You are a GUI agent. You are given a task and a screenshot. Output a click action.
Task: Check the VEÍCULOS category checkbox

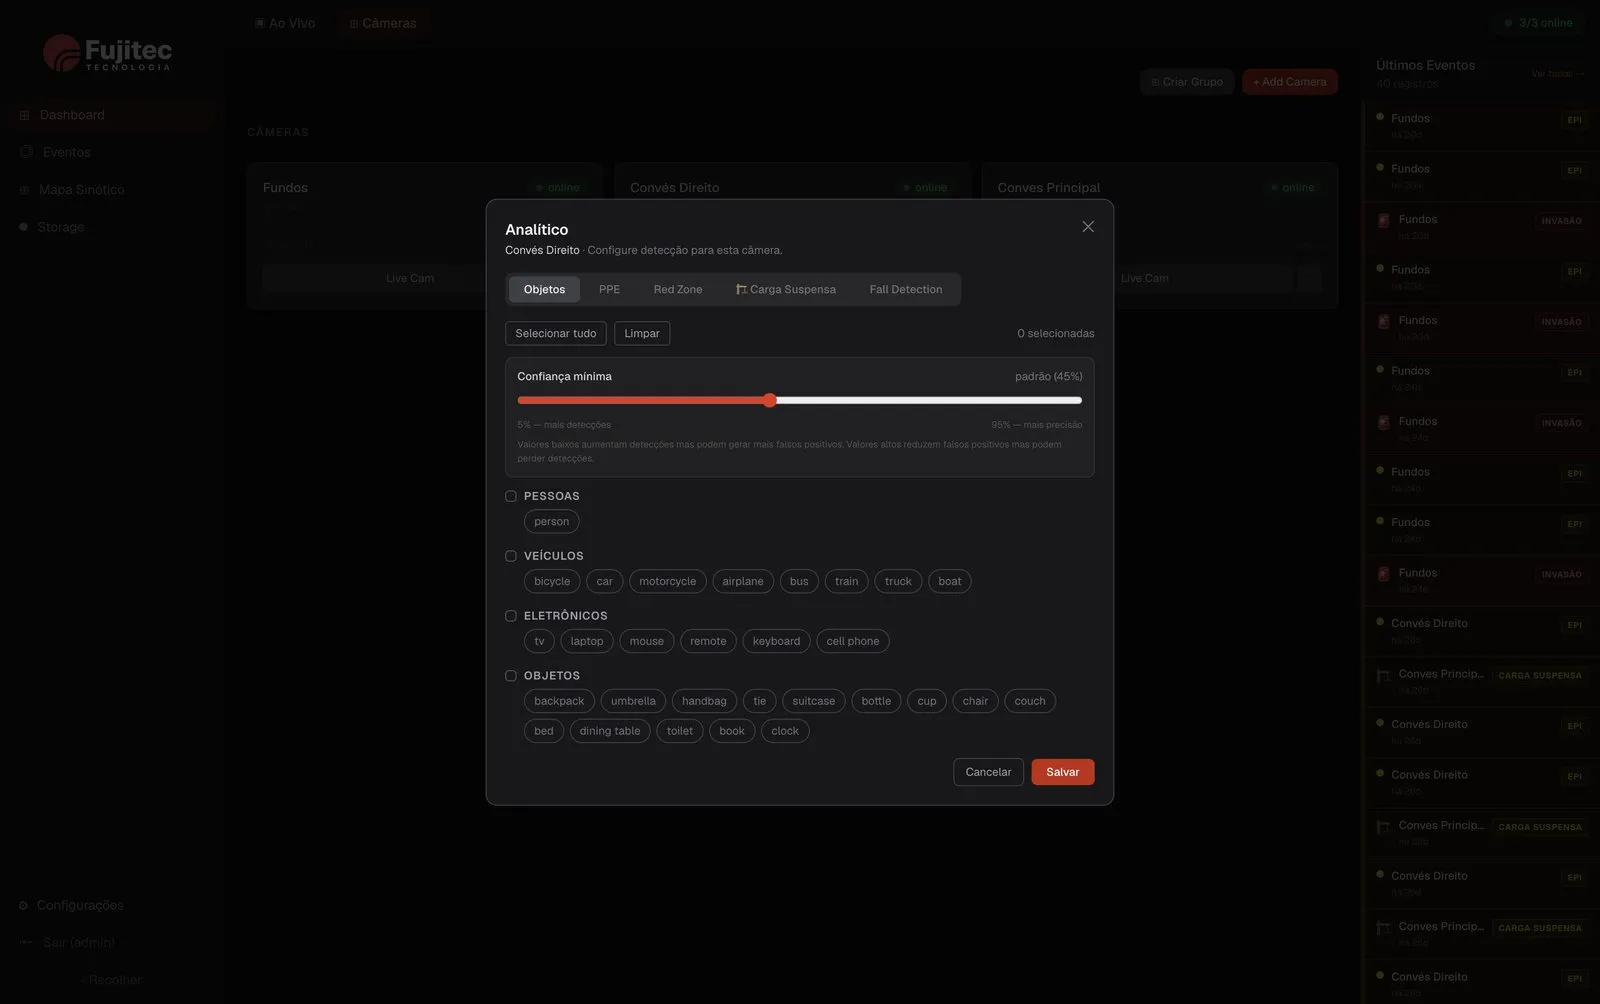511,556
